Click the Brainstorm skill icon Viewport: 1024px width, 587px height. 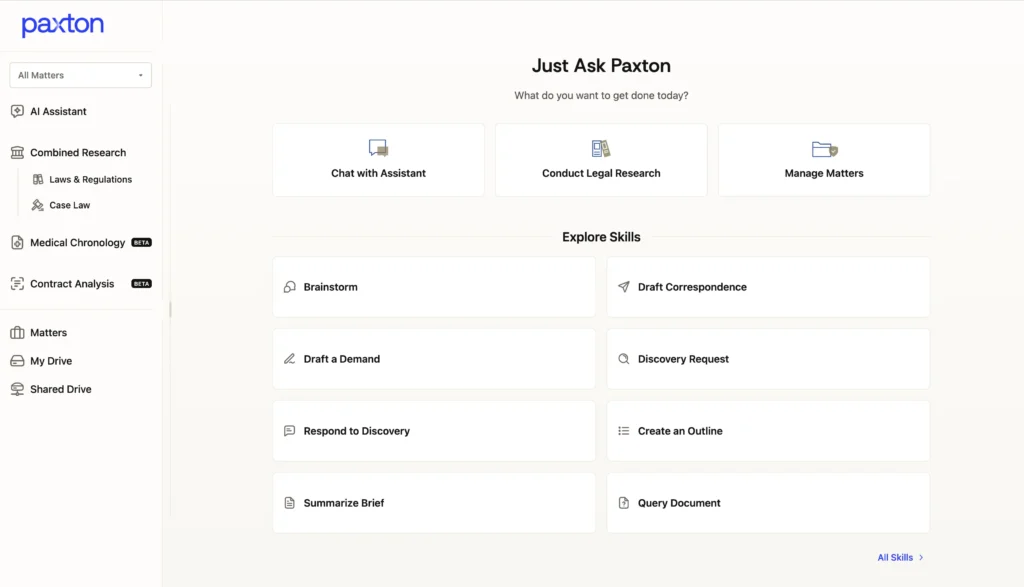click(289, 287)
